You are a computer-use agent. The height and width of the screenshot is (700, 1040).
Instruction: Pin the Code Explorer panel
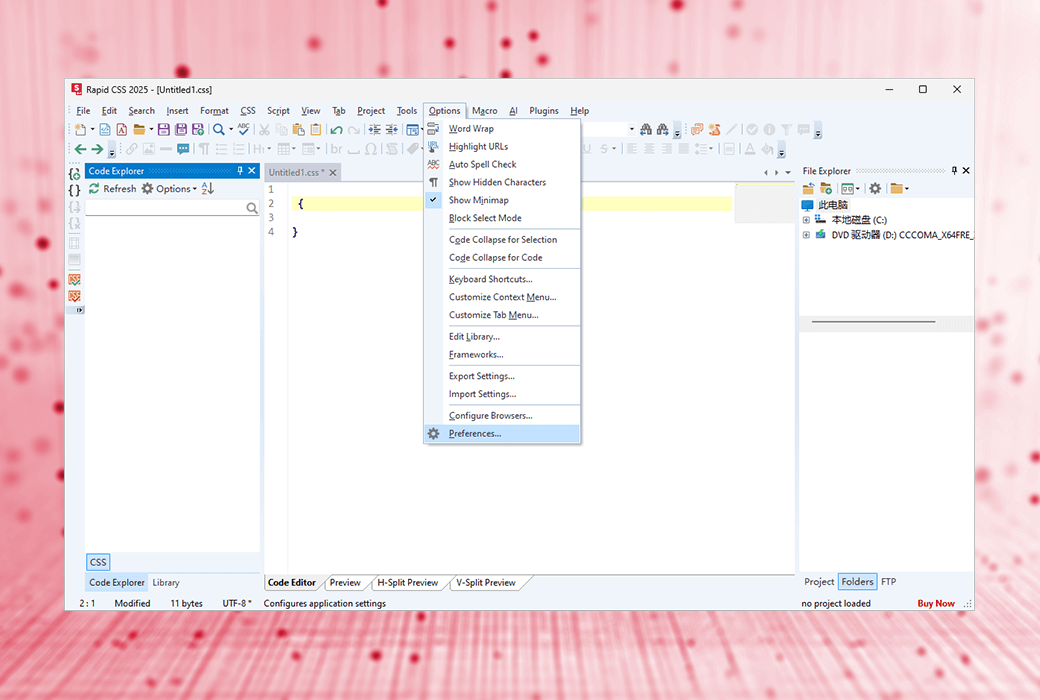[x=240, y=171]
